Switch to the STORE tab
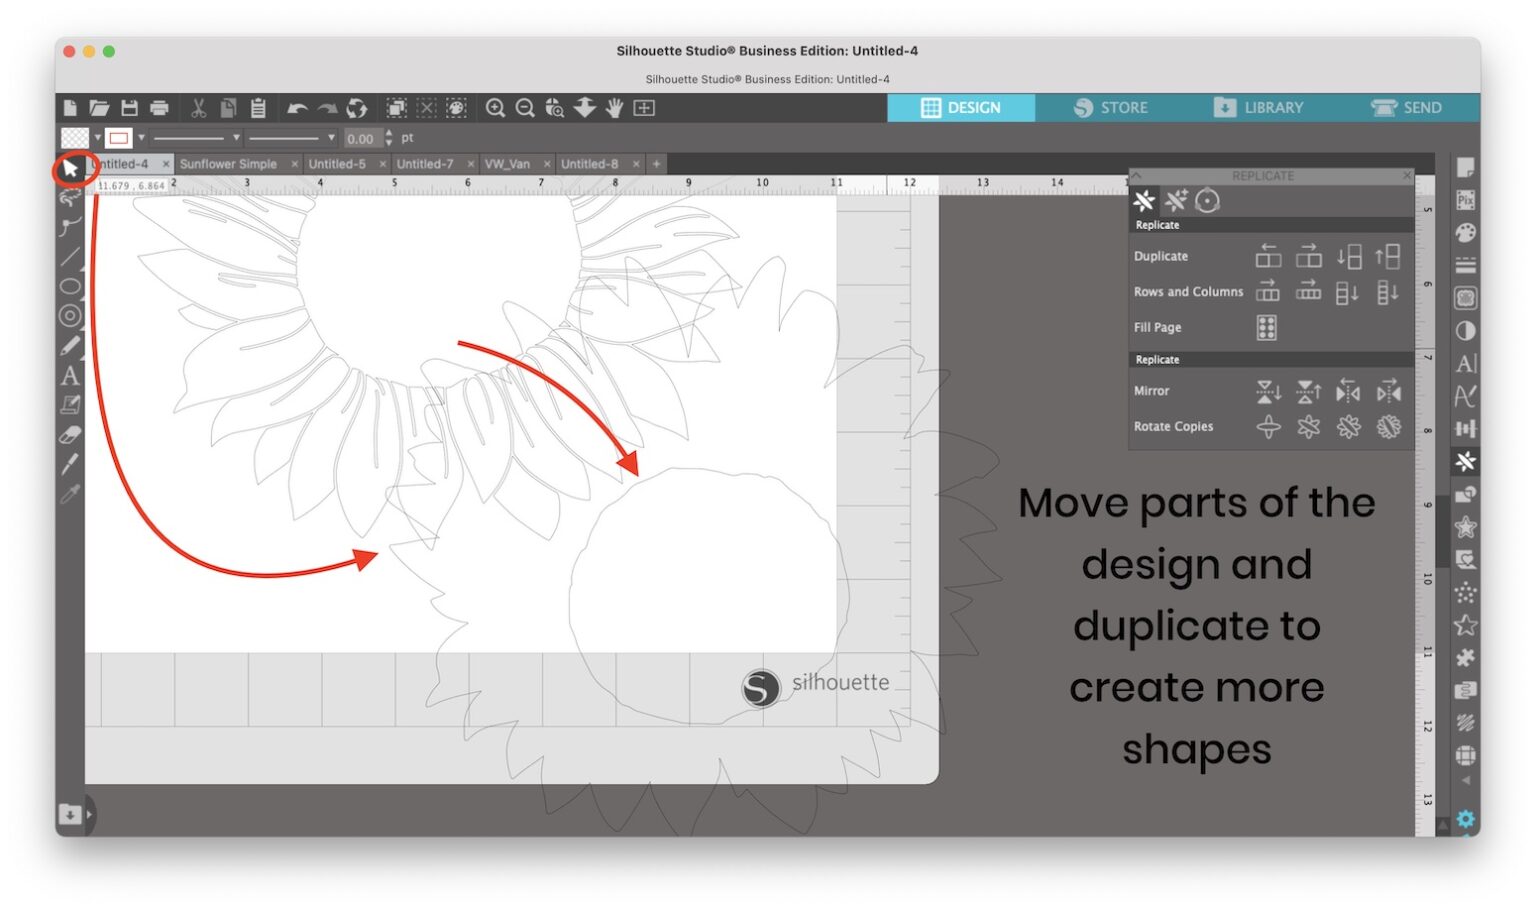 point(1112,107)
